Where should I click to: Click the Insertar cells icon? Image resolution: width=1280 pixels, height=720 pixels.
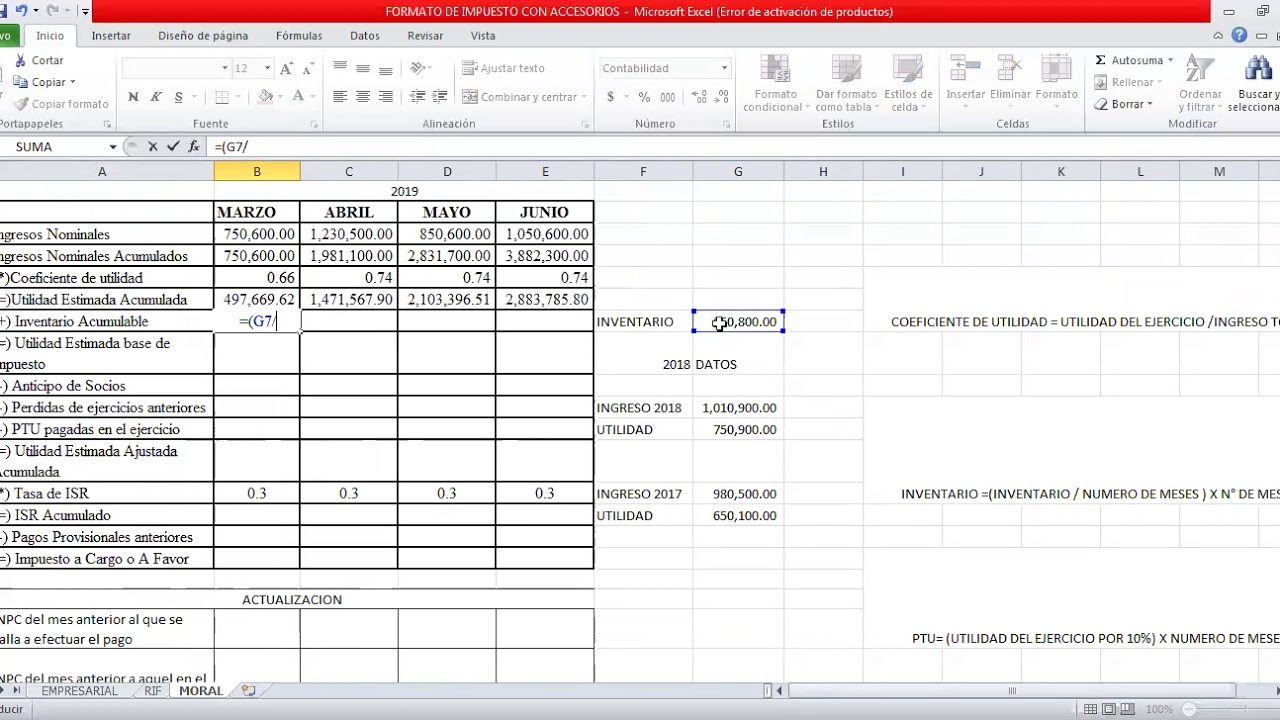point(966,78)
